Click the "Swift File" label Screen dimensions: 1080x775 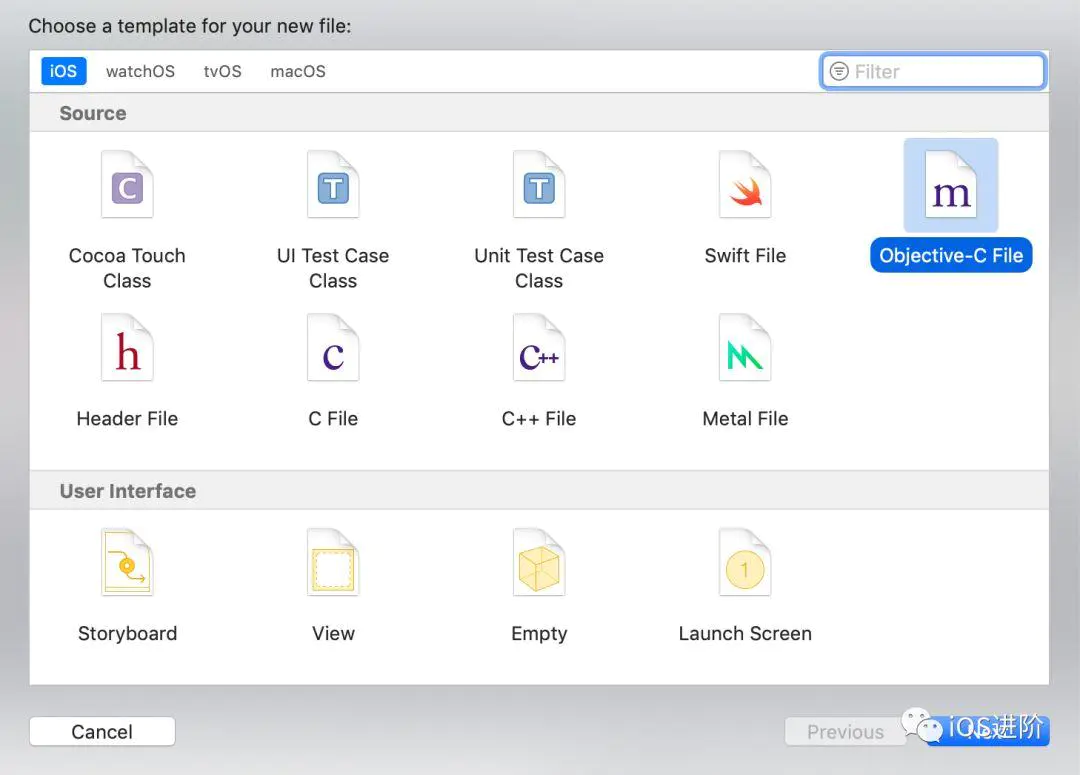(745, 256)
